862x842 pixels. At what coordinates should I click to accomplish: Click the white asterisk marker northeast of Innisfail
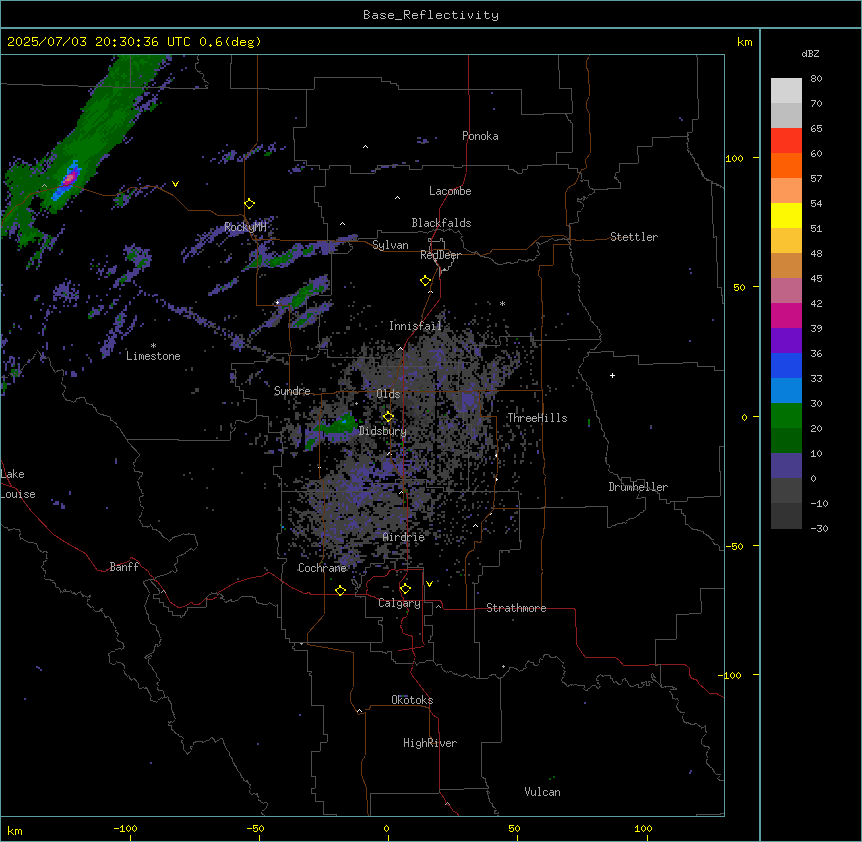pyautogui.click(x=502, y=303)
